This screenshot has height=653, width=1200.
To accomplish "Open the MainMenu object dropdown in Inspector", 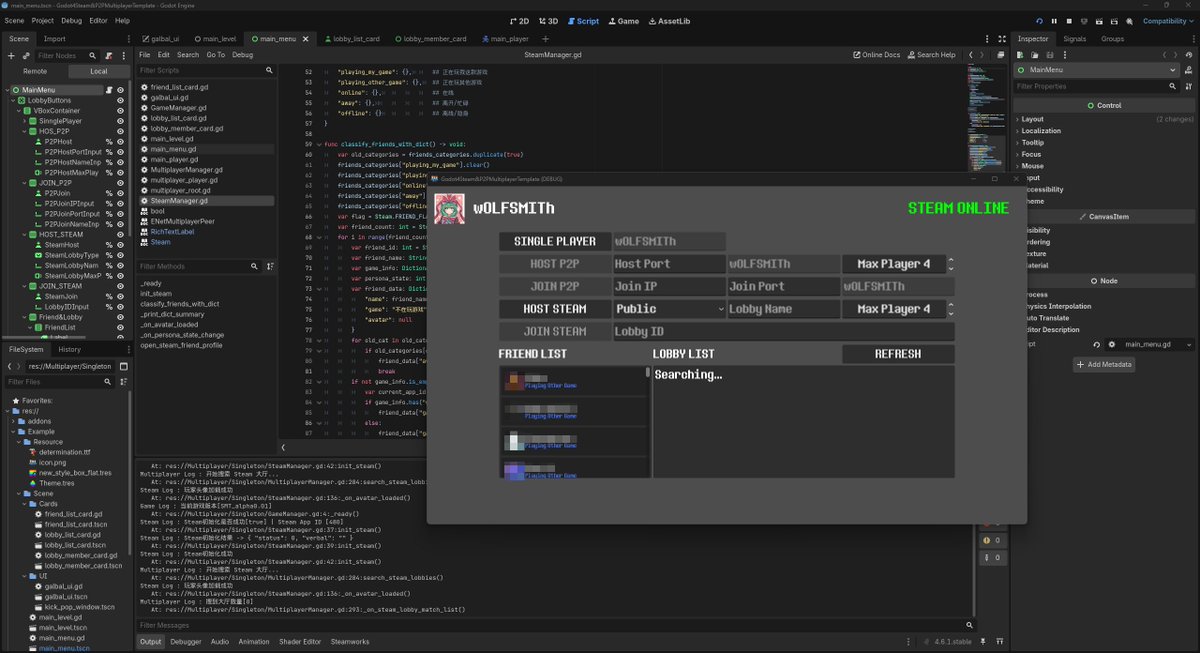I will (x=1096, y=71).
